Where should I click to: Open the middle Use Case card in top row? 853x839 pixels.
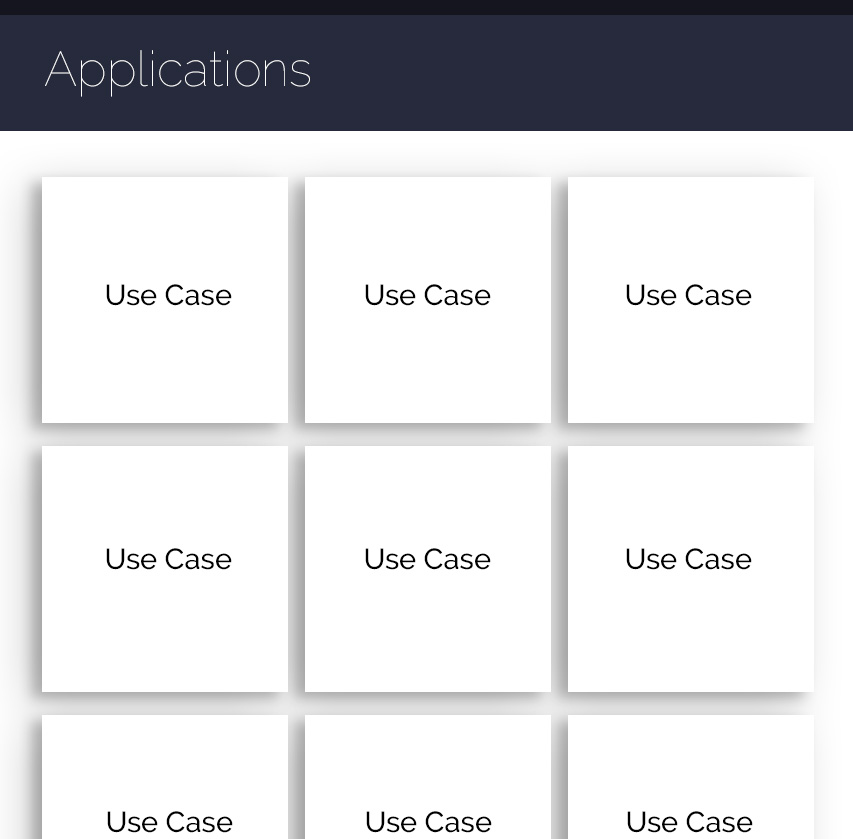point(428,300)
